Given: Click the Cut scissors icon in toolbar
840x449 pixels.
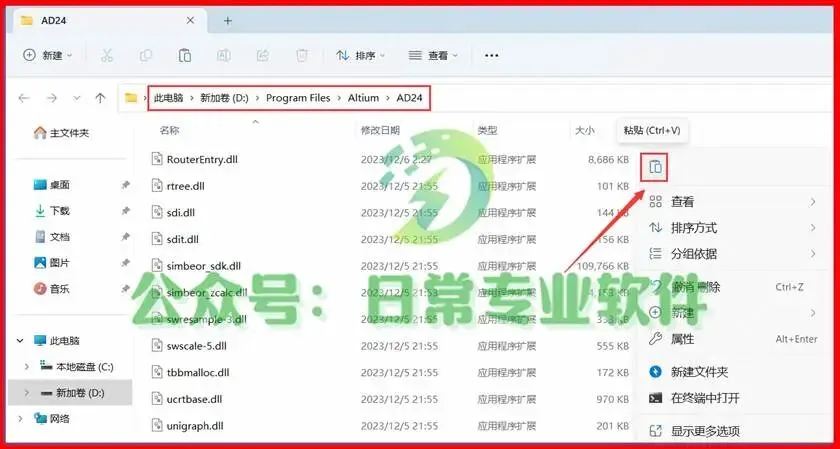Looking at the screenshot, I should pos(107,55).
